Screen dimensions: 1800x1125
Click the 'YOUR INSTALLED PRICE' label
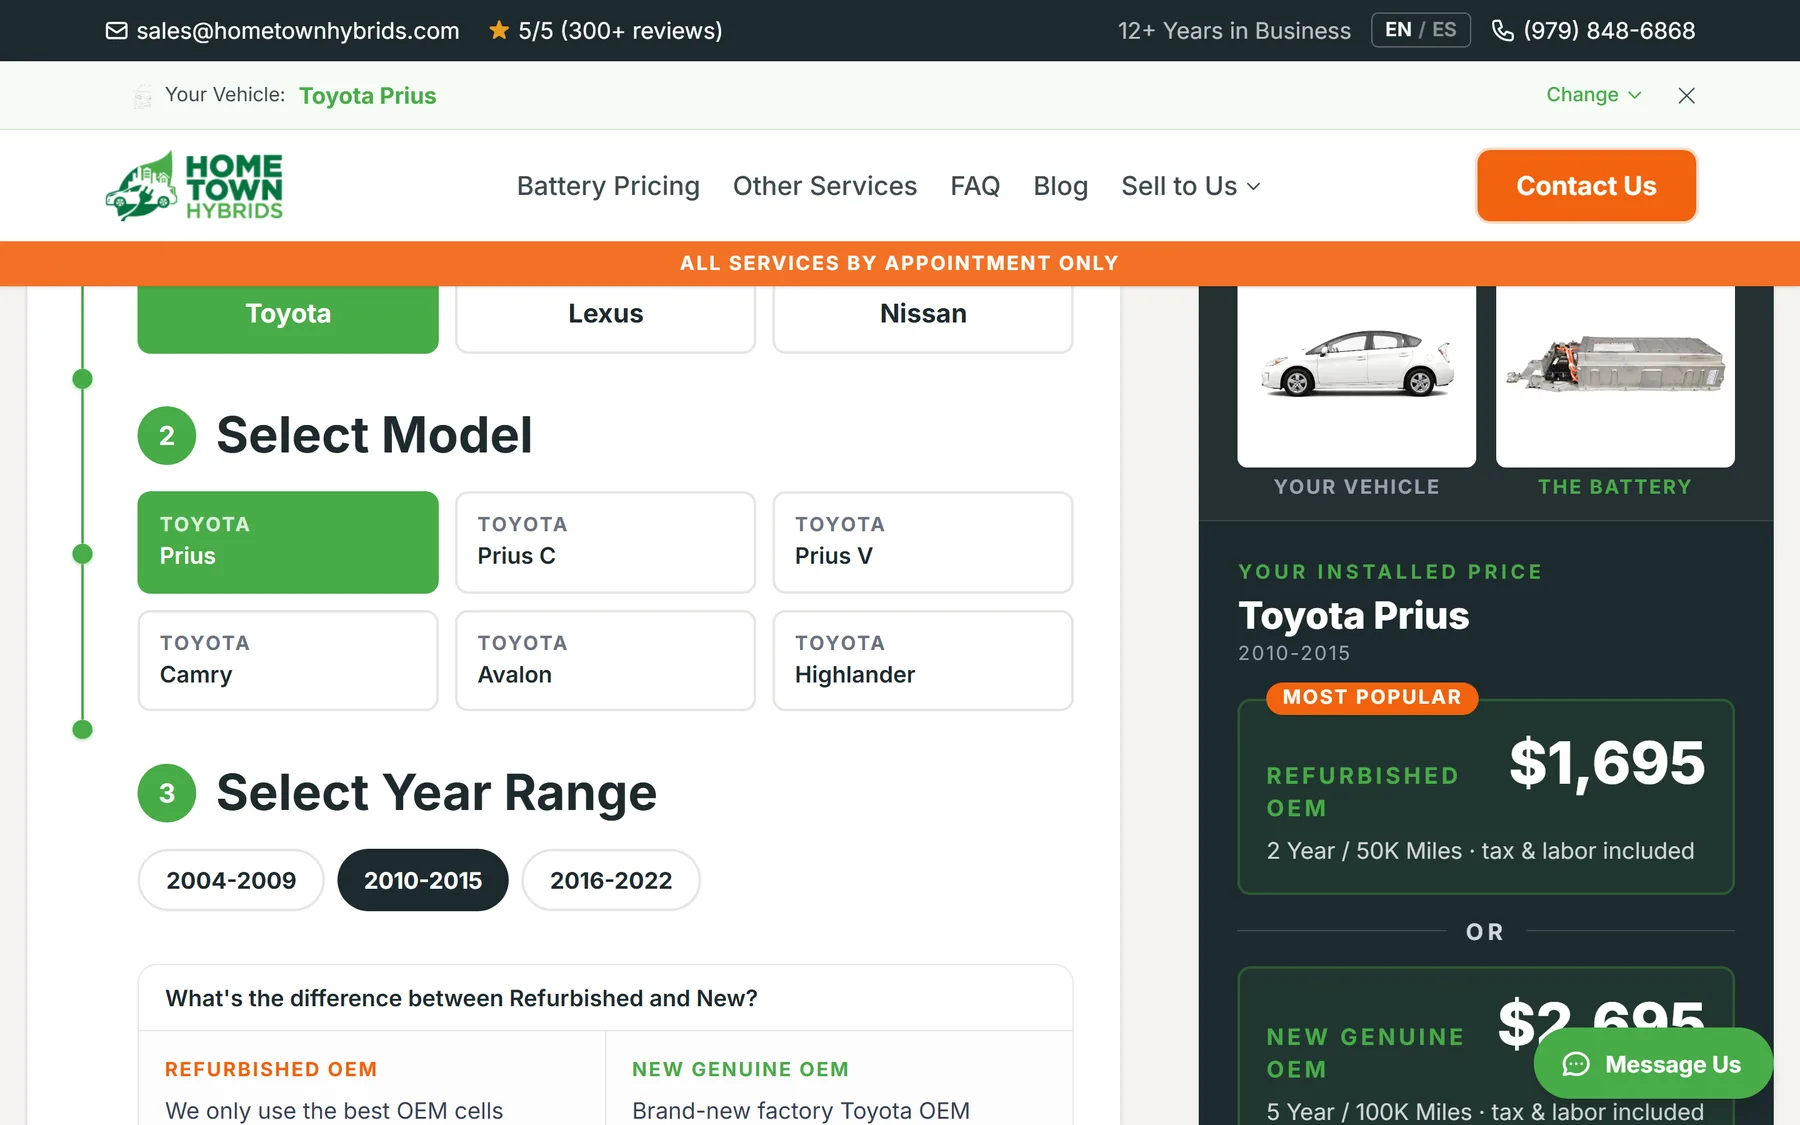(x=1390, y=572)
